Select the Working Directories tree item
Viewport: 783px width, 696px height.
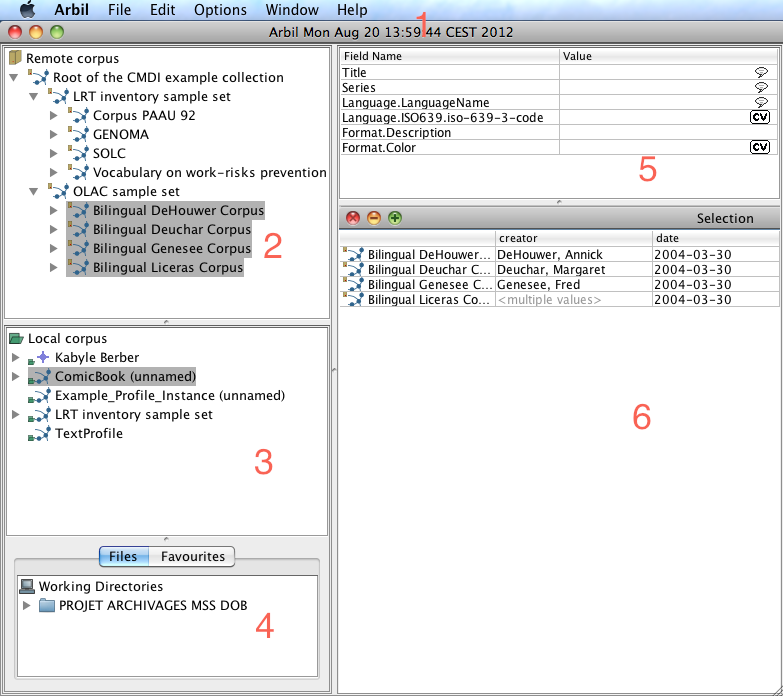click(101, 586)
